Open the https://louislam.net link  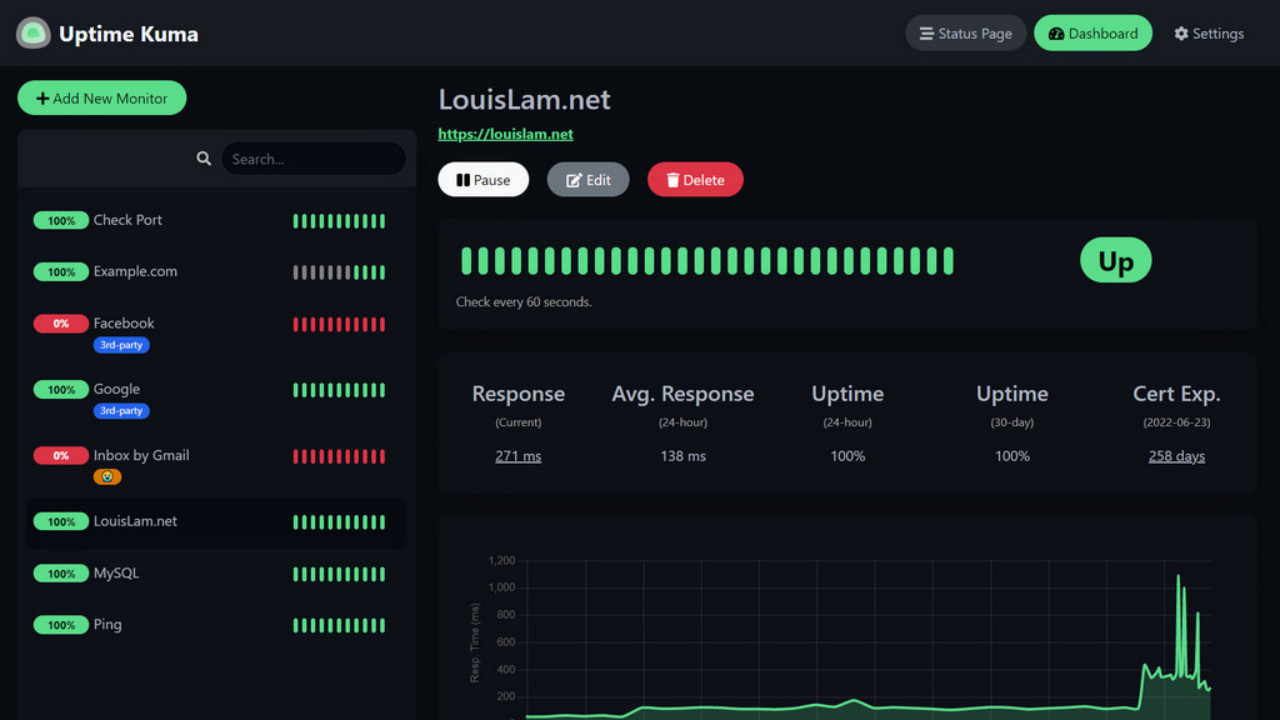tap(506, 133)
